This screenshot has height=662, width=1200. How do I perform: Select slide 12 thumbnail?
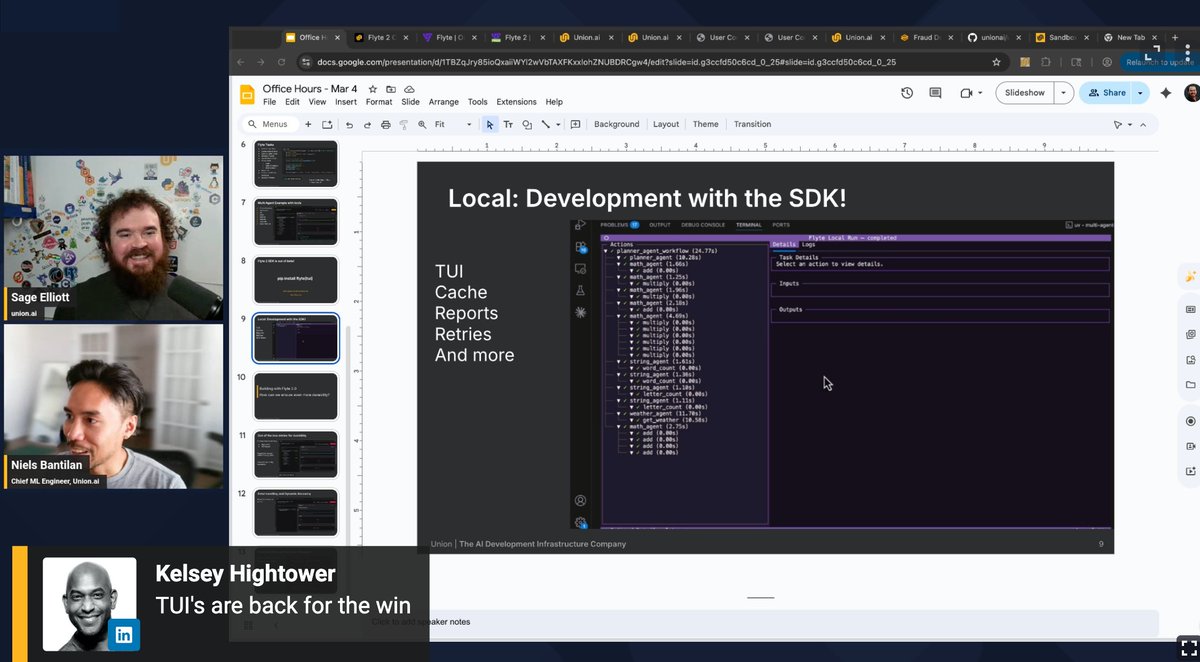(295, 512)
